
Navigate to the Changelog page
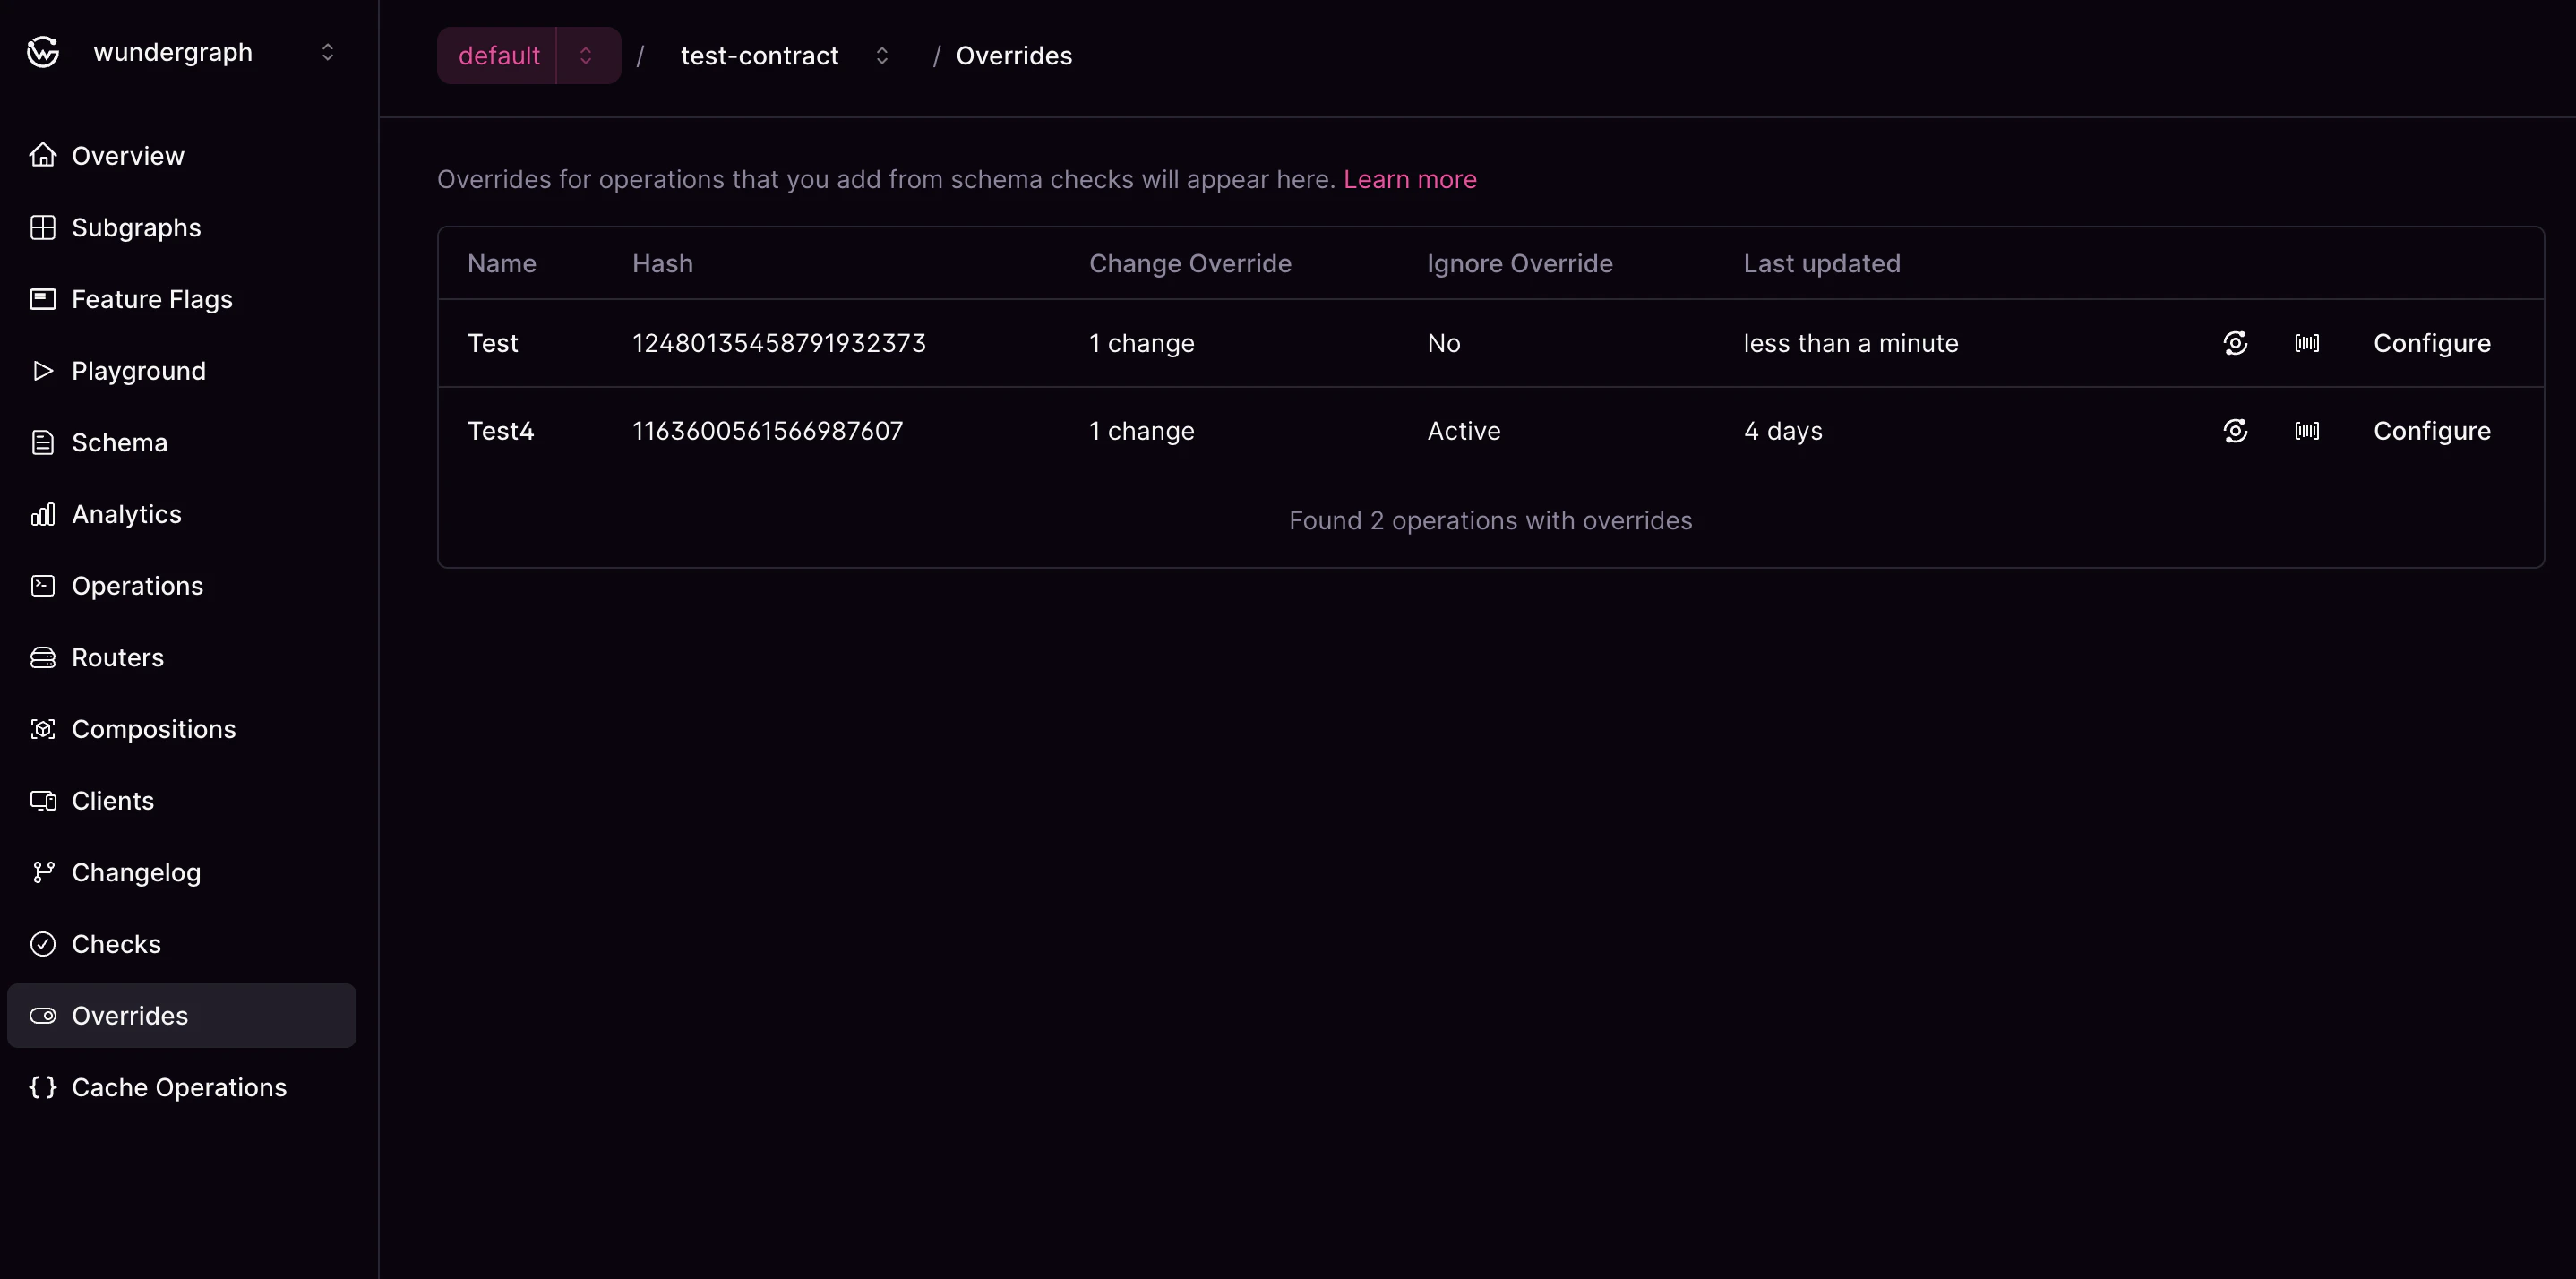[135, 871]
